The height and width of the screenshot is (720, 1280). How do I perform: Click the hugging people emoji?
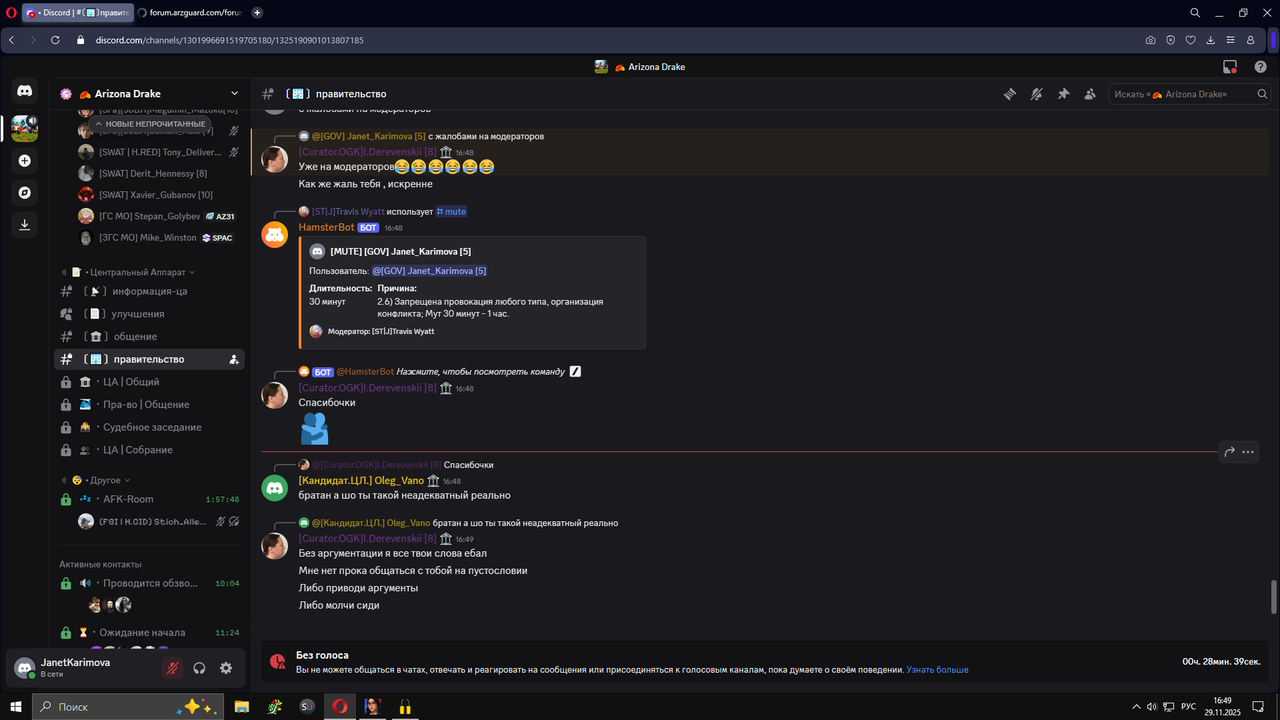pyautogui.click(x=314, y=429)
